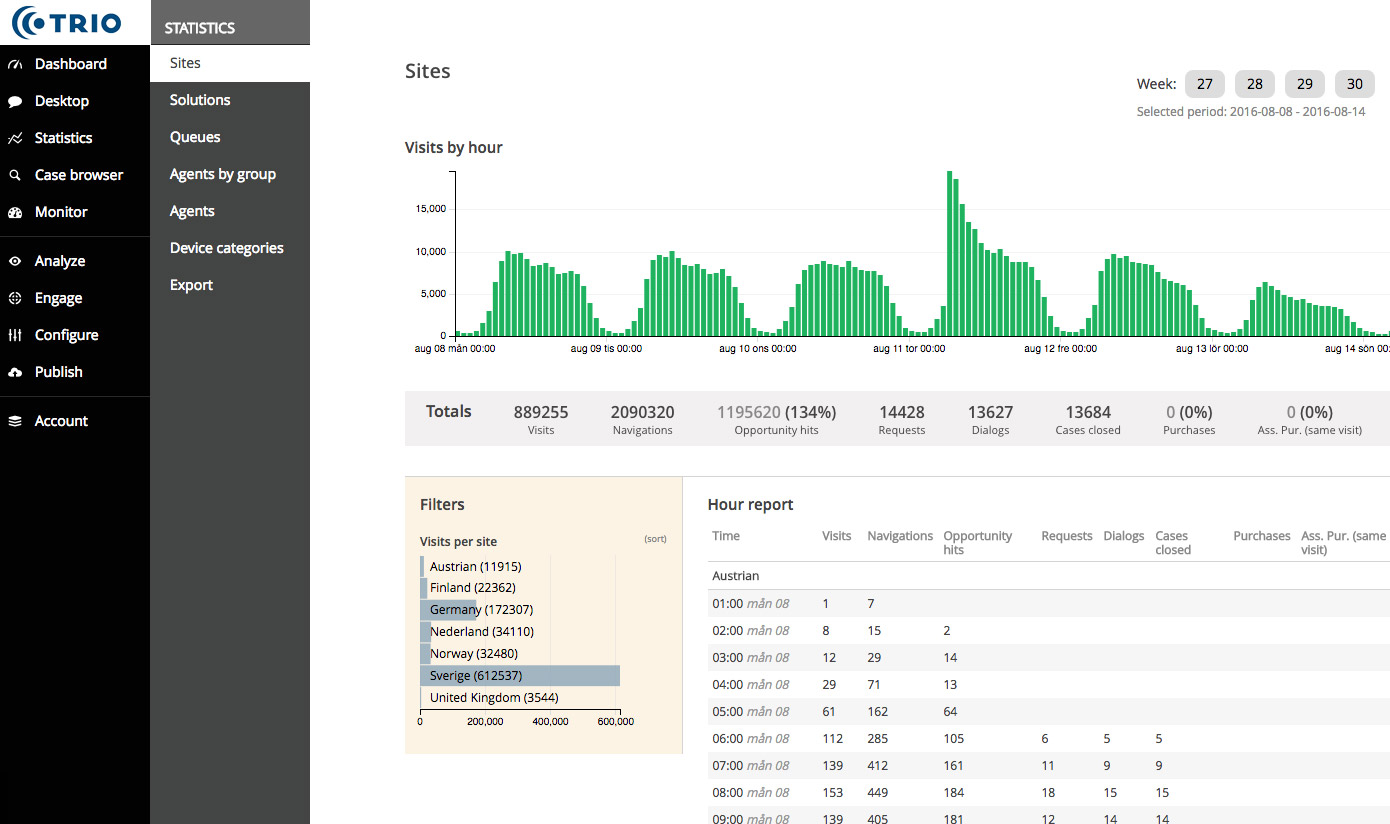Click the Case browser magnifier icon

tap(15, 175)
